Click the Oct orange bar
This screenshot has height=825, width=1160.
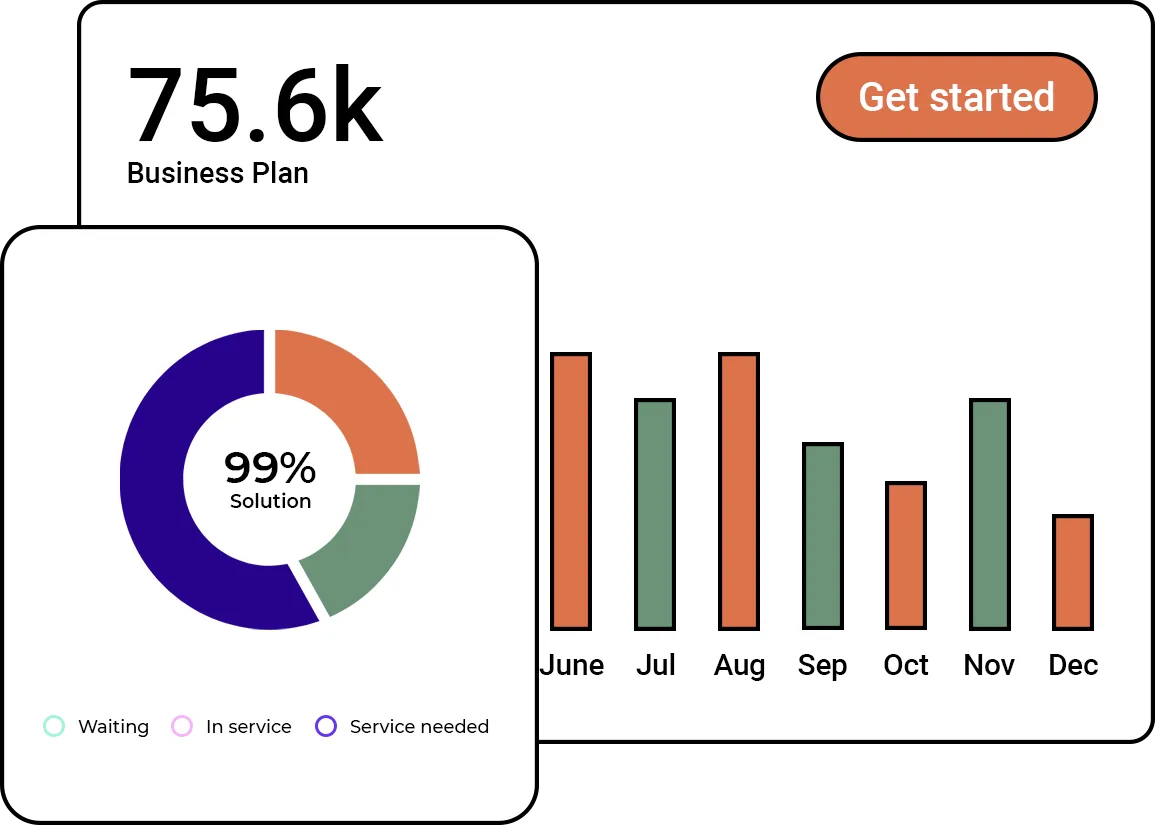tap(906, 555)
